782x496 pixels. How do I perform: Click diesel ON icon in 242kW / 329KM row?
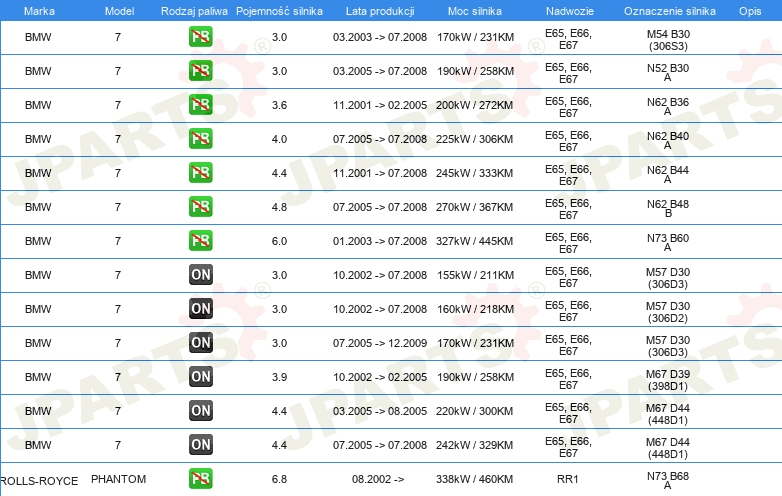tap(200, 445)
